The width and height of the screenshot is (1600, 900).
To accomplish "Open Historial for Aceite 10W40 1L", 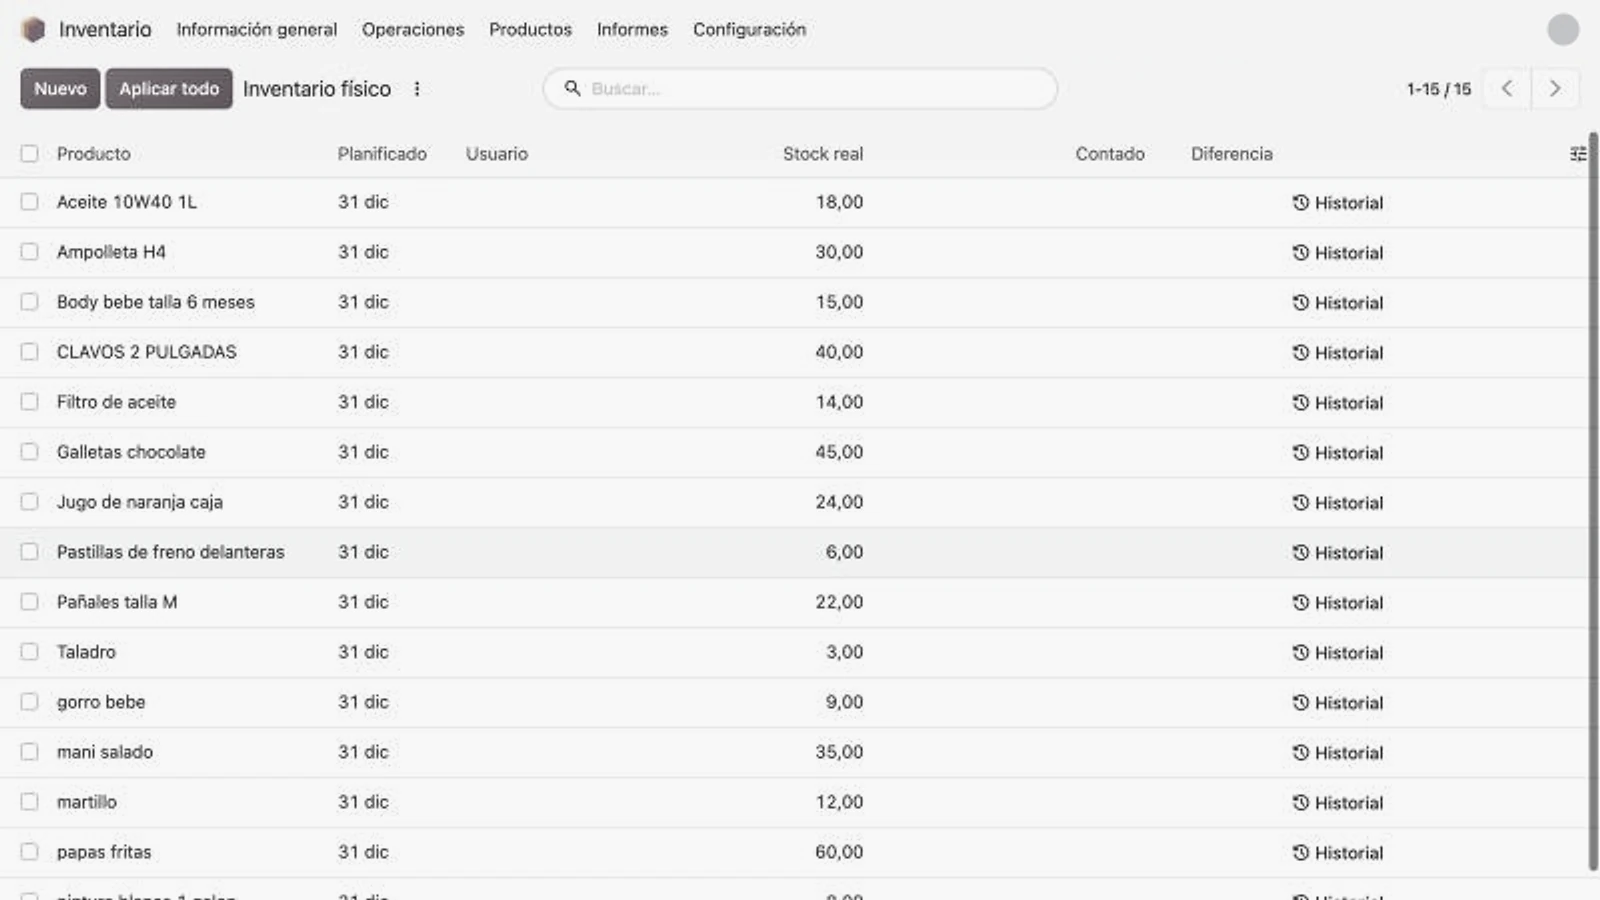I will [x=1337, y=203].
